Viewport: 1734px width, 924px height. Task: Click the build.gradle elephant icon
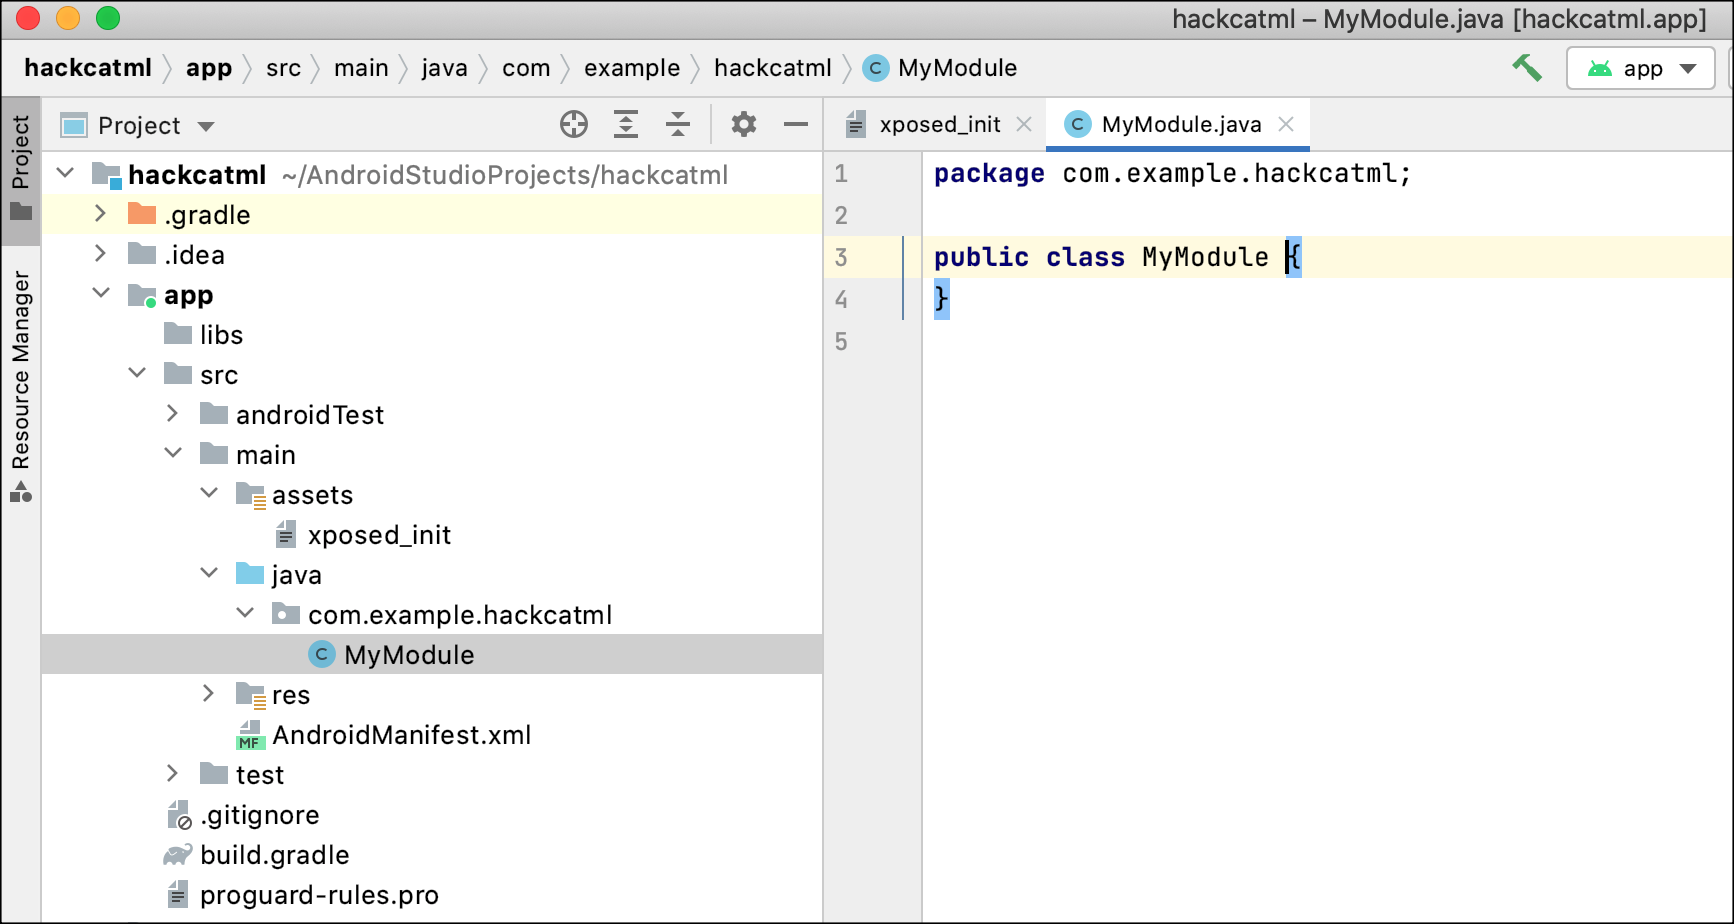click(x=178, y=855)
